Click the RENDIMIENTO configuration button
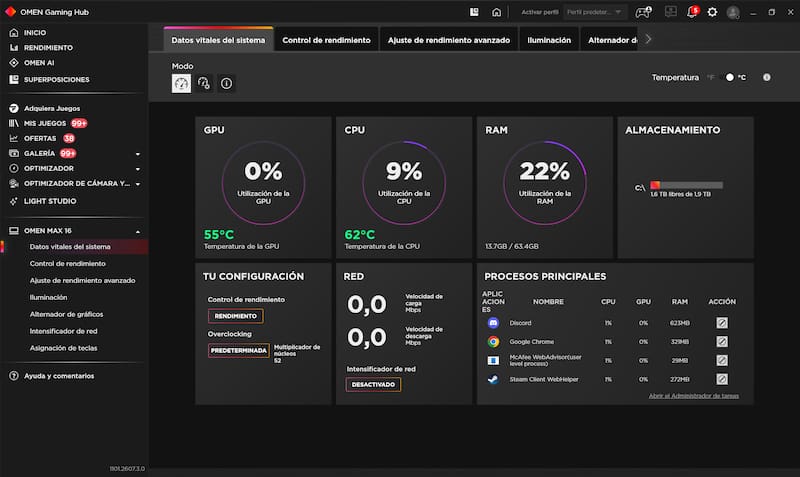 [236, 316]
